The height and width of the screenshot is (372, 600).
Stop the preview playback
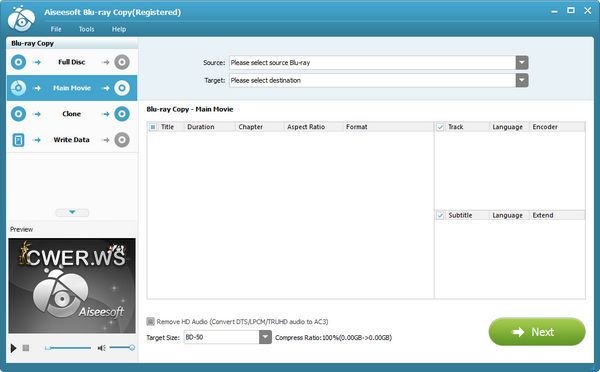pos(26,348)
